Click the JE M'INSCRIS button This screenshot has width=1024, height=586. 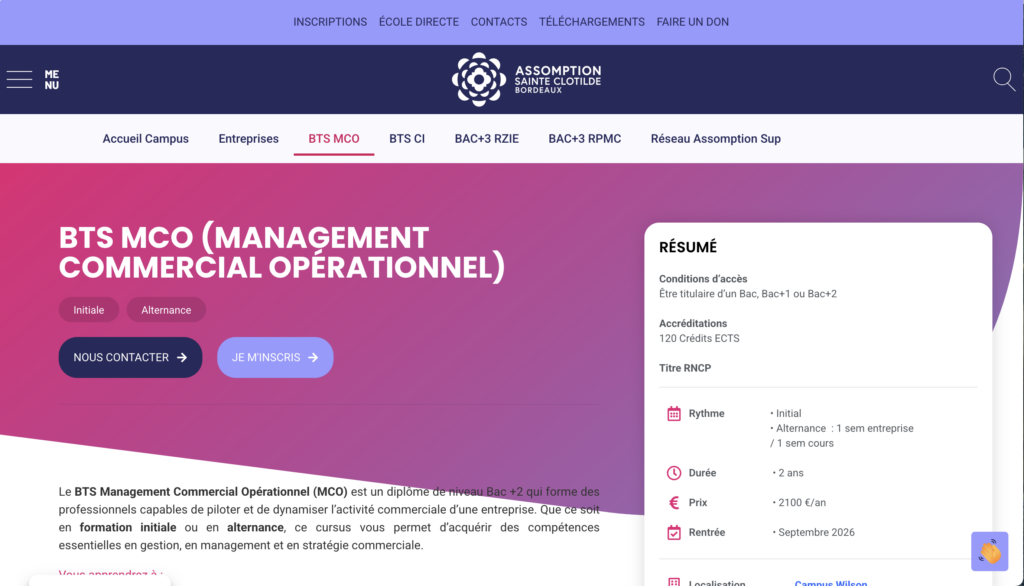click(275, 357)
